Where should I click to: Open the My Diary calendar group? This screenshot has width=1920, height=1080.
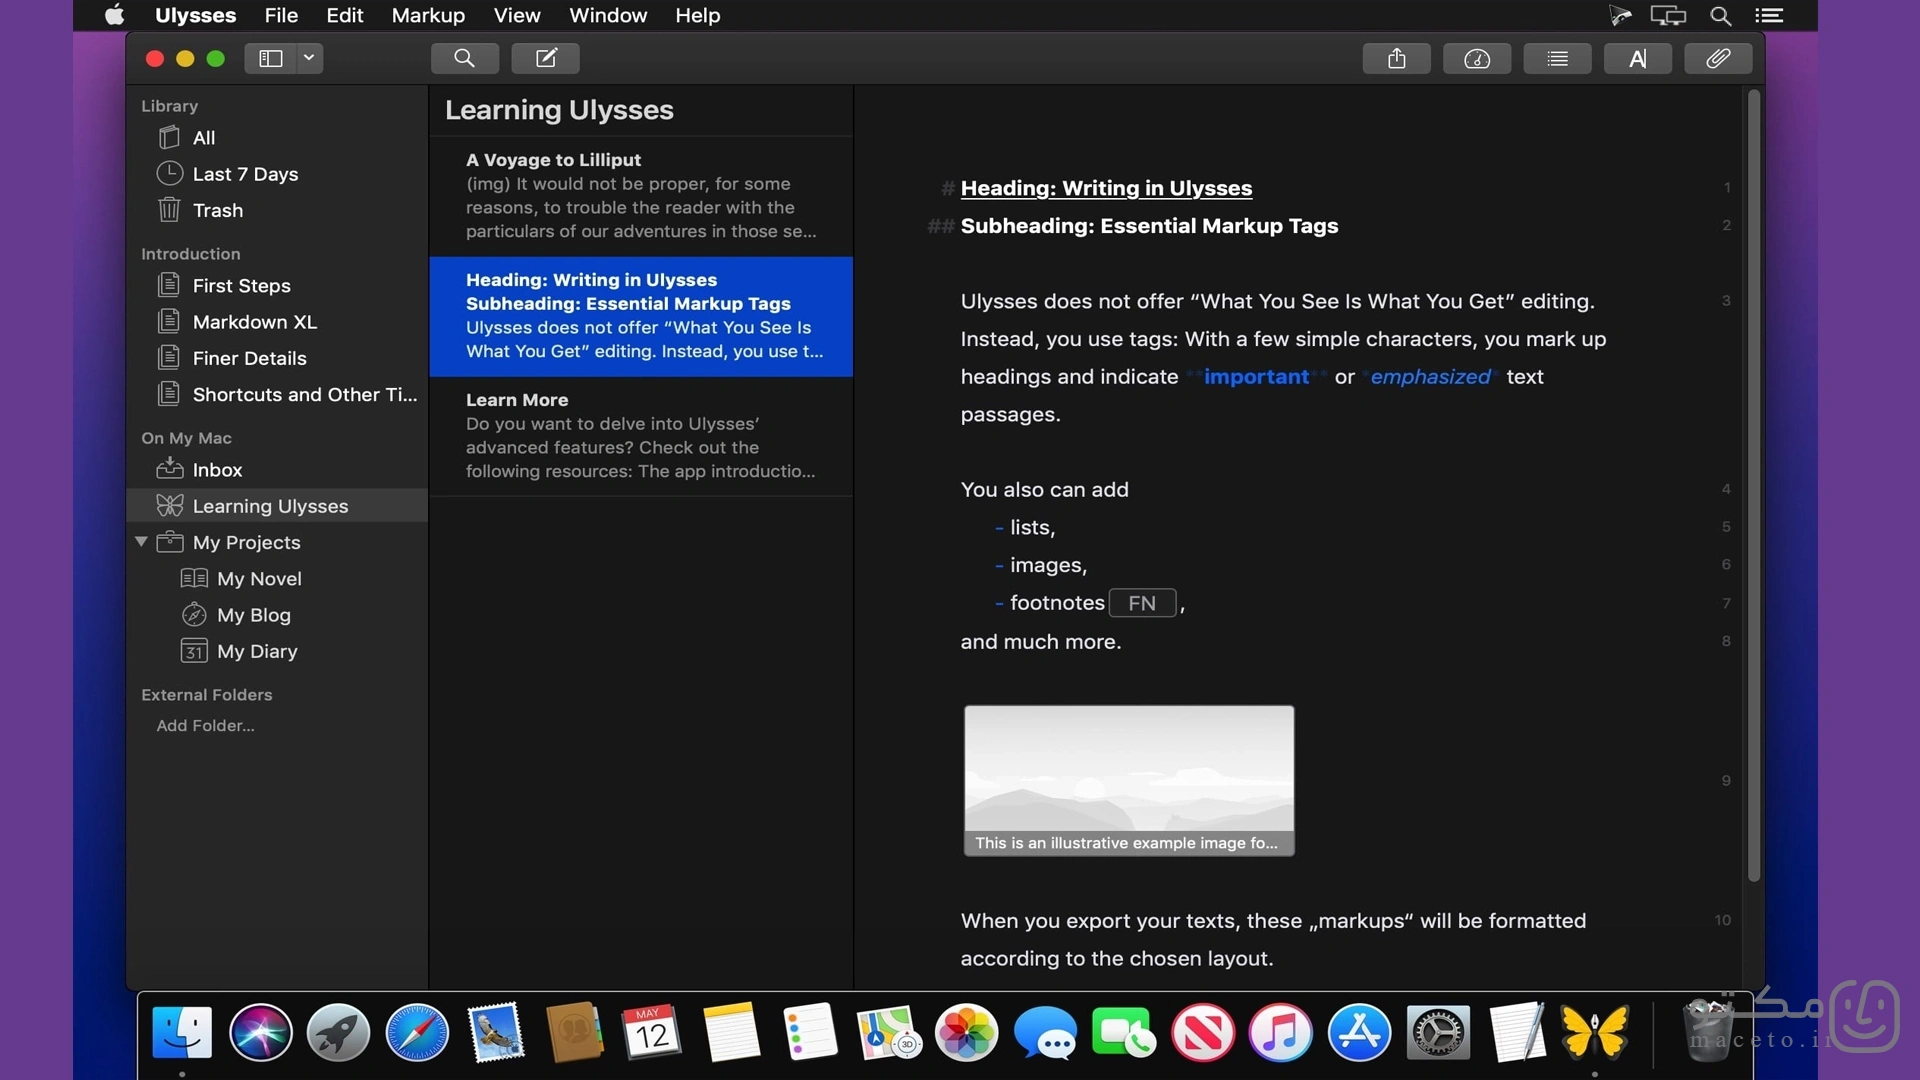[x=257, y=651]
